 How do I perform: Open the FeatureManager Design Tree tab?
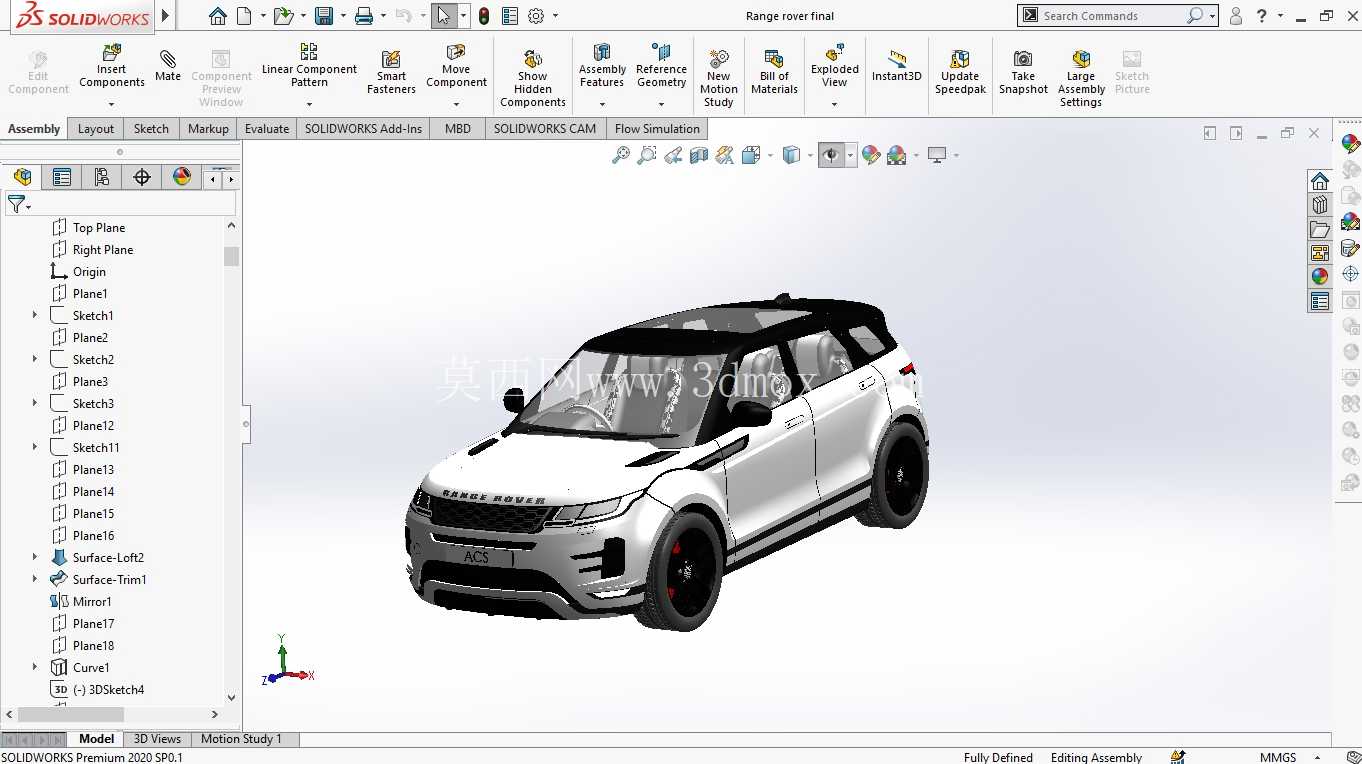click(x=22, y=177)
